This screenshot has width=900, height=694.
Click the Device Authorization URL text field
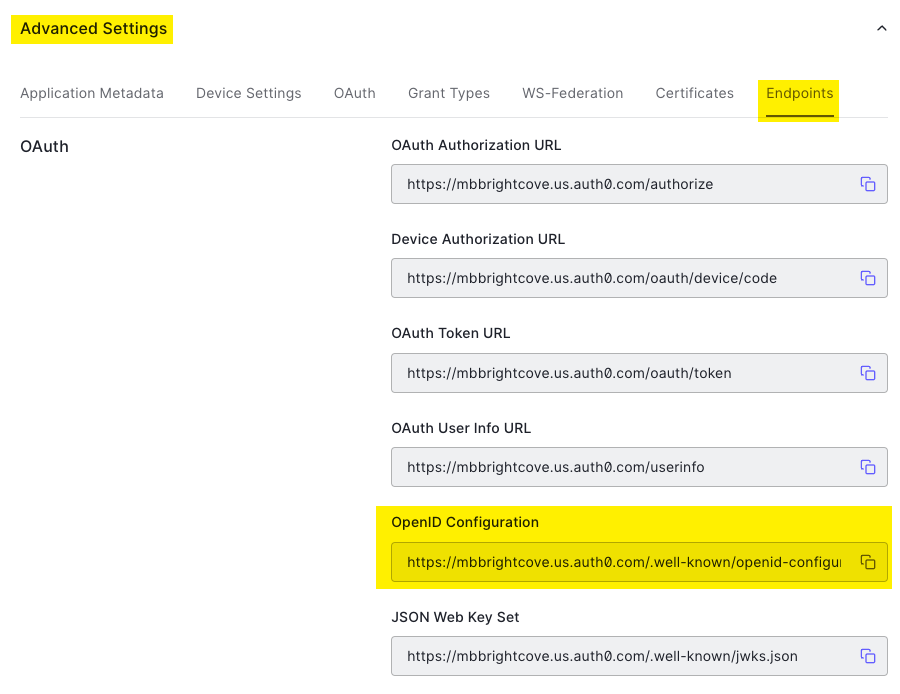coord(620,278)
